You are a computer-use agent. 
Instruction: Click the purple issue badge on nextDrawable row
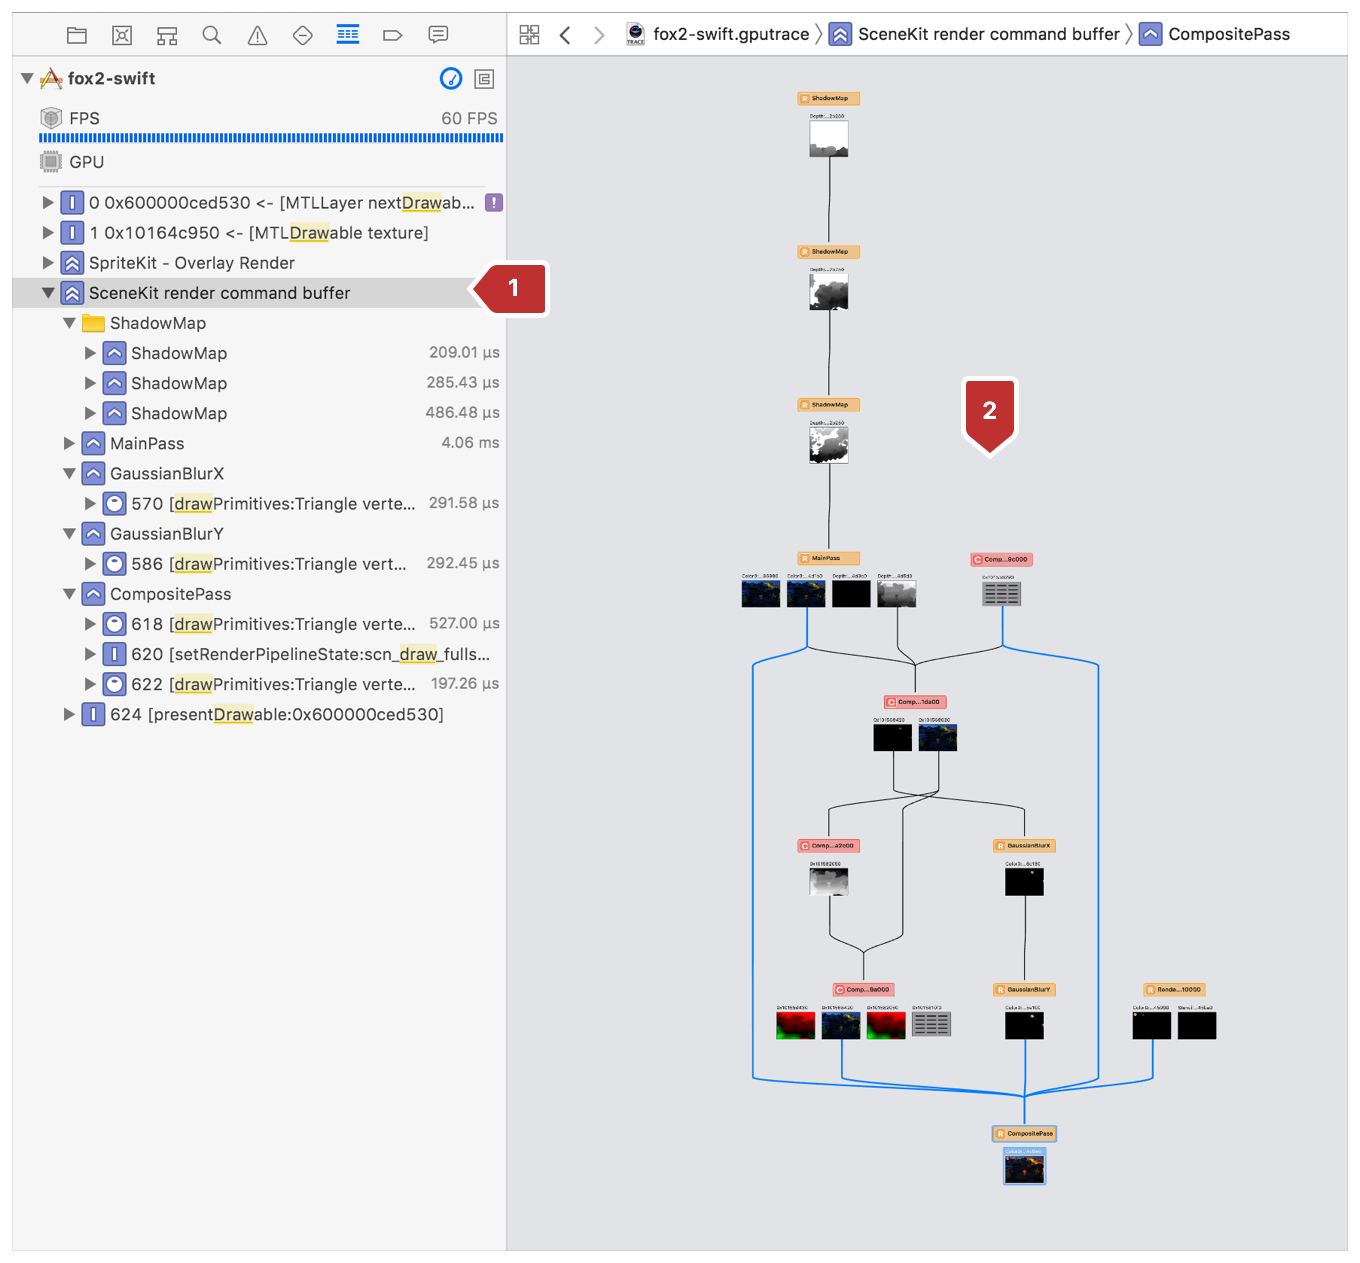tap(494, 203)
